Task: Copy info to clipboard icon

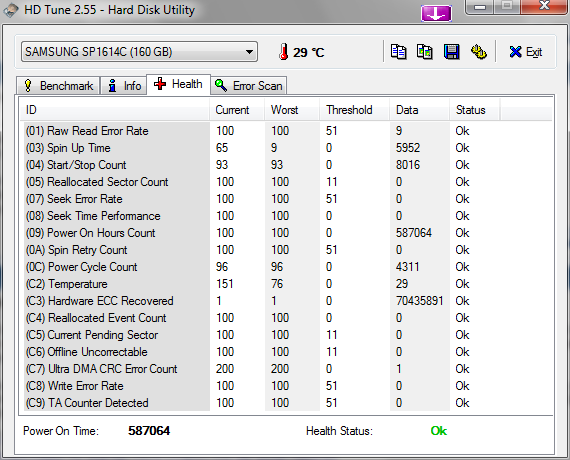Action: 398,52
